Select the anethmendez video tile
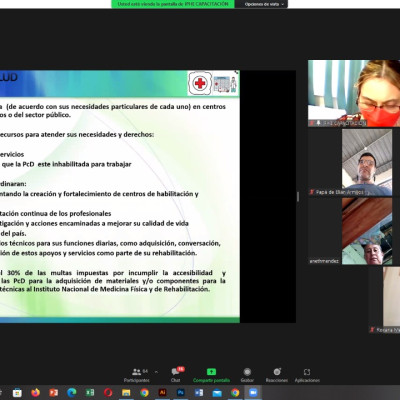Screen dimensions: 400x400 [x=350, y=231]
